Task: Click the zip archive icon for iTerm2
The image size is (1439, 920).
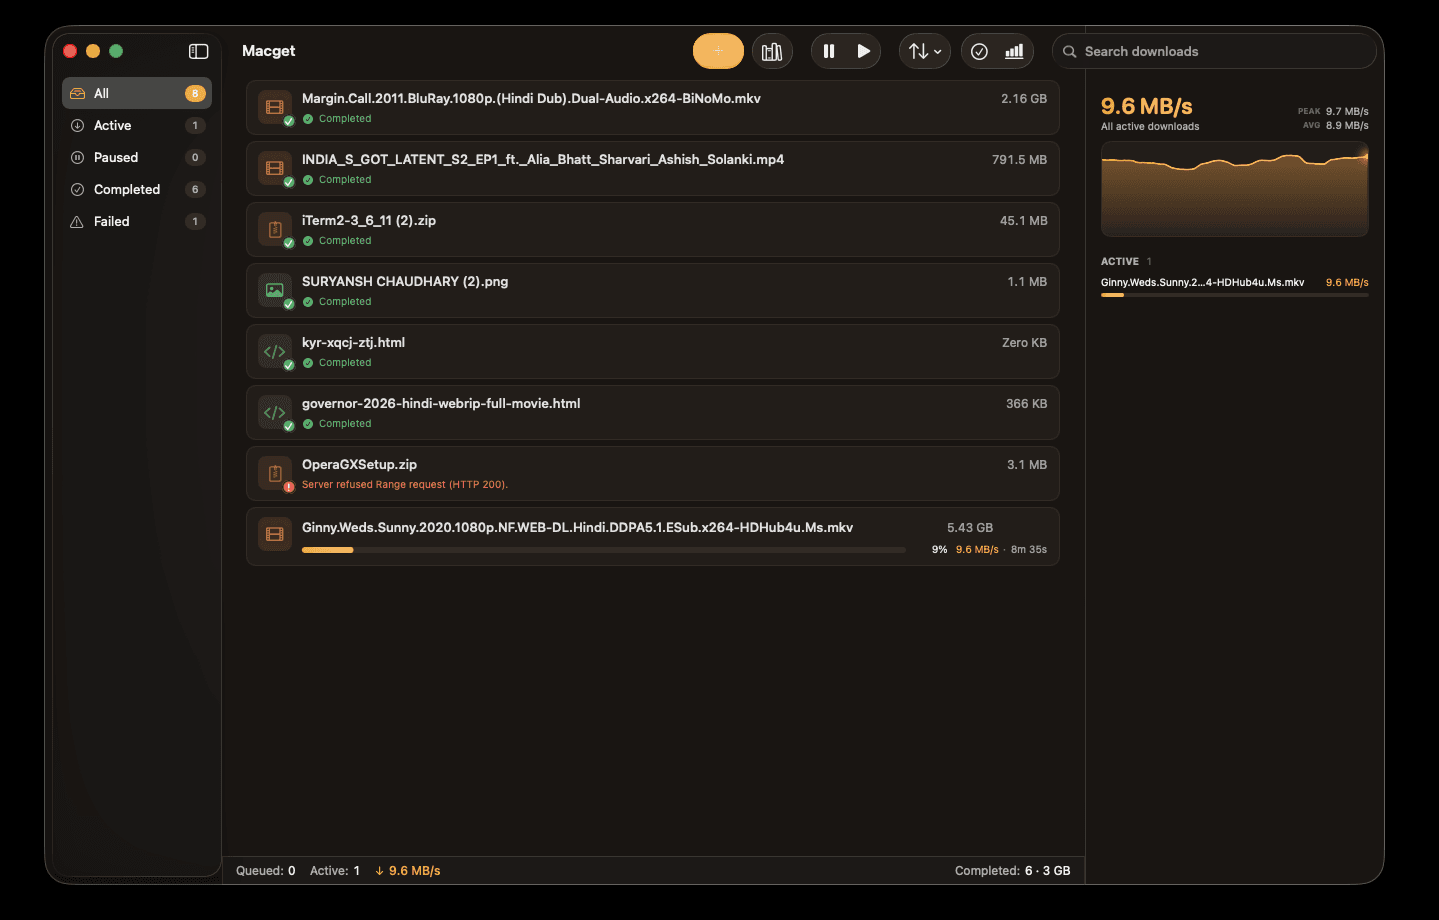Action: (275, 229)
